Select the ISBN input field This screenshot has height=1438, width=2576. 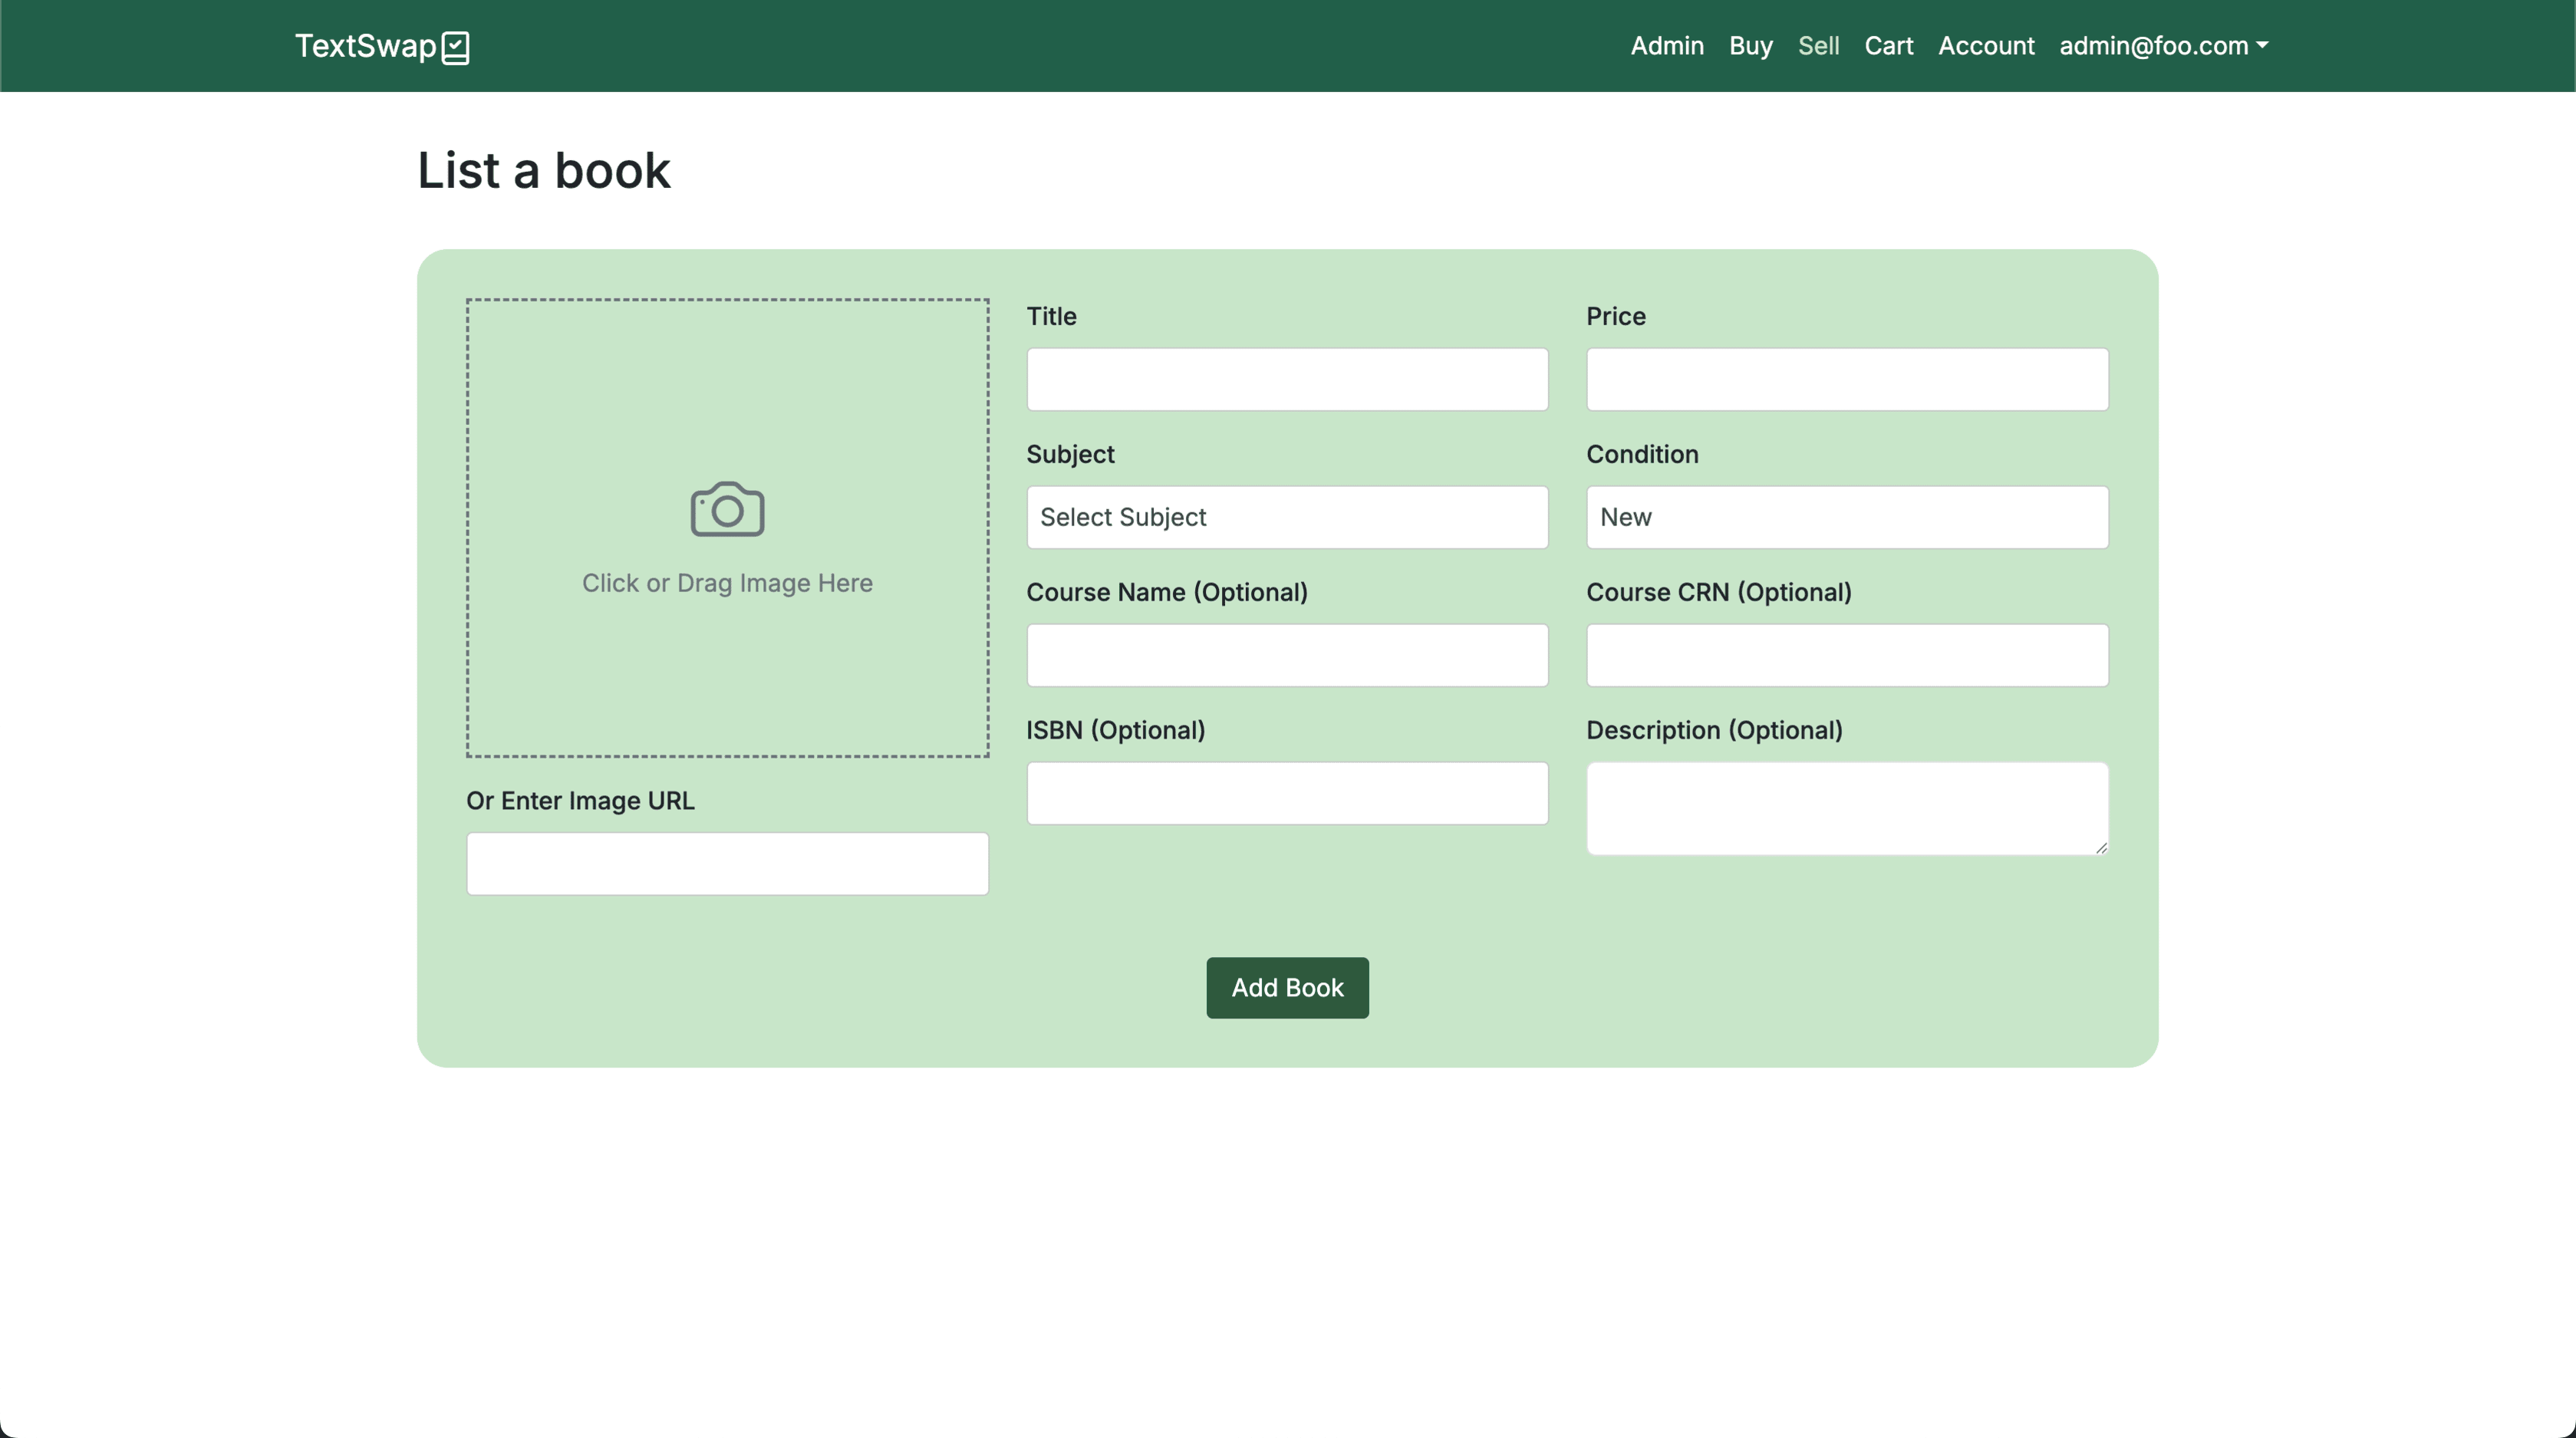[x=1287, y=793]
